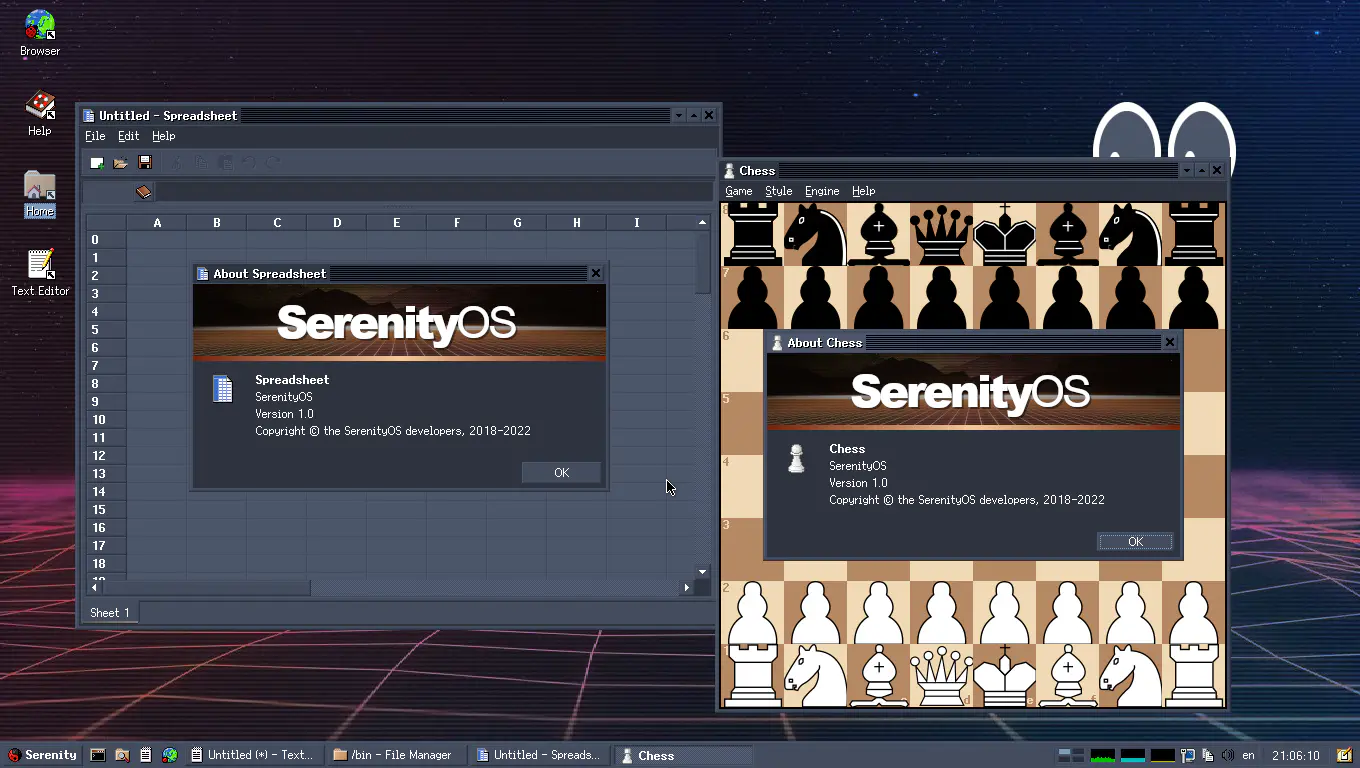The width and height of the screenshot is (1360, 768).
Task: Click the Spreadsheet window title bar icon
Action: 89,116
